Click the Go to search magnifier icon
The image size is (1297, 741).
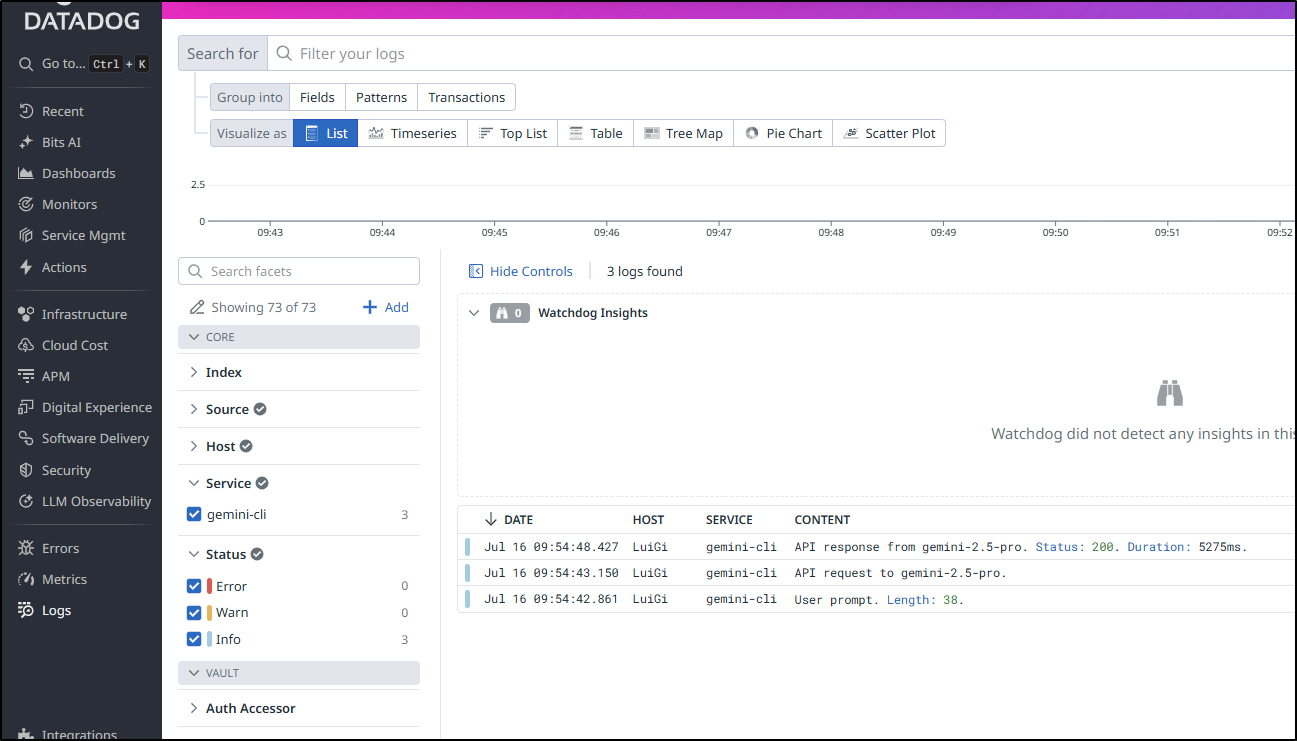tap(26, 64)
